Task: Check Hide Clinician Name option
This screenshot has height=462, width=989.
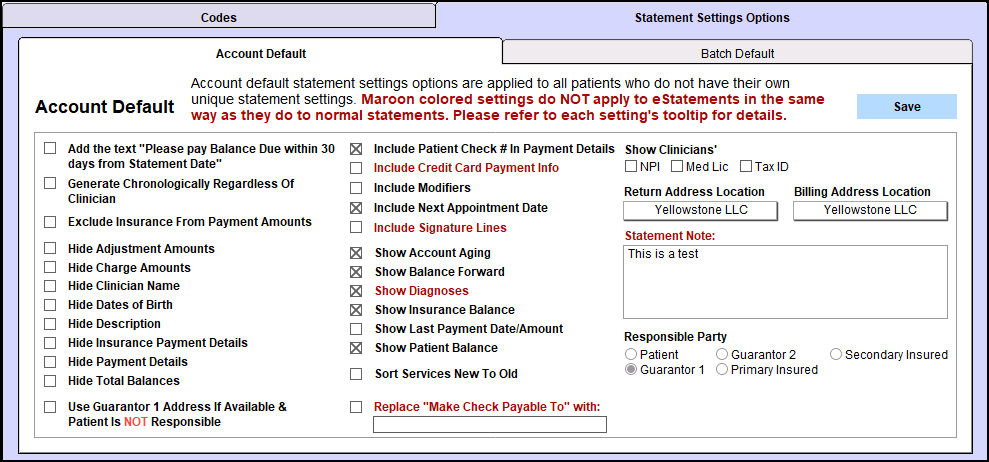Action: click(50, 286)
